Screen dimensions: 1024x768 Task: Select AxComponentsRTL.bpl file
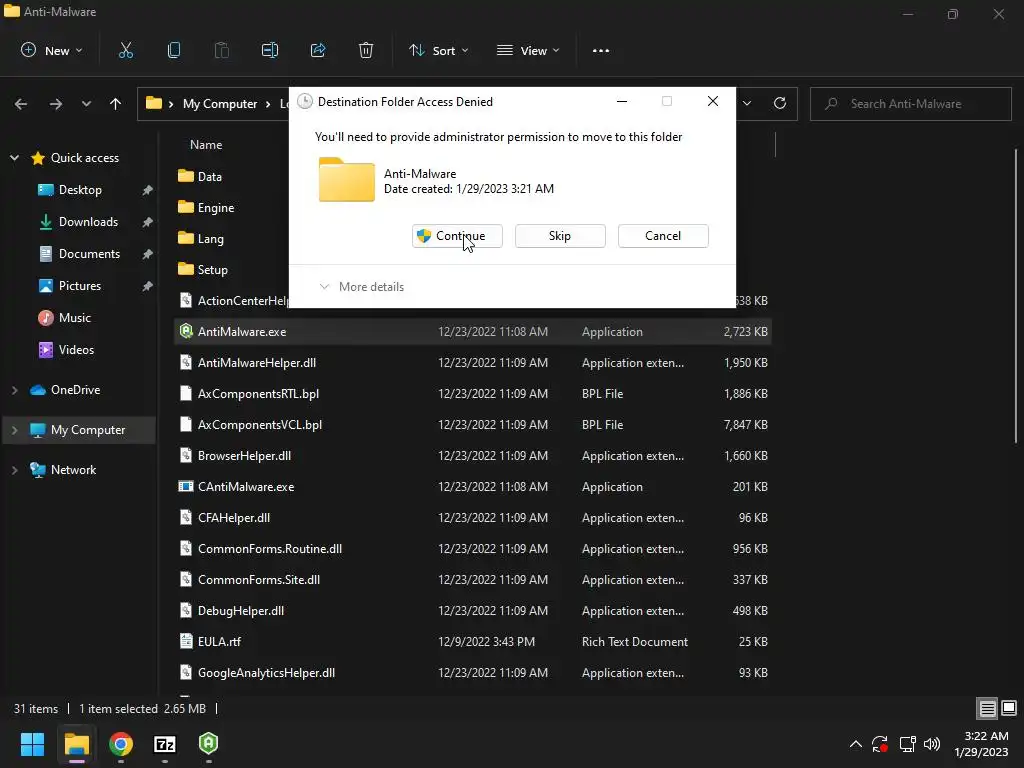(x=473, y=394)
